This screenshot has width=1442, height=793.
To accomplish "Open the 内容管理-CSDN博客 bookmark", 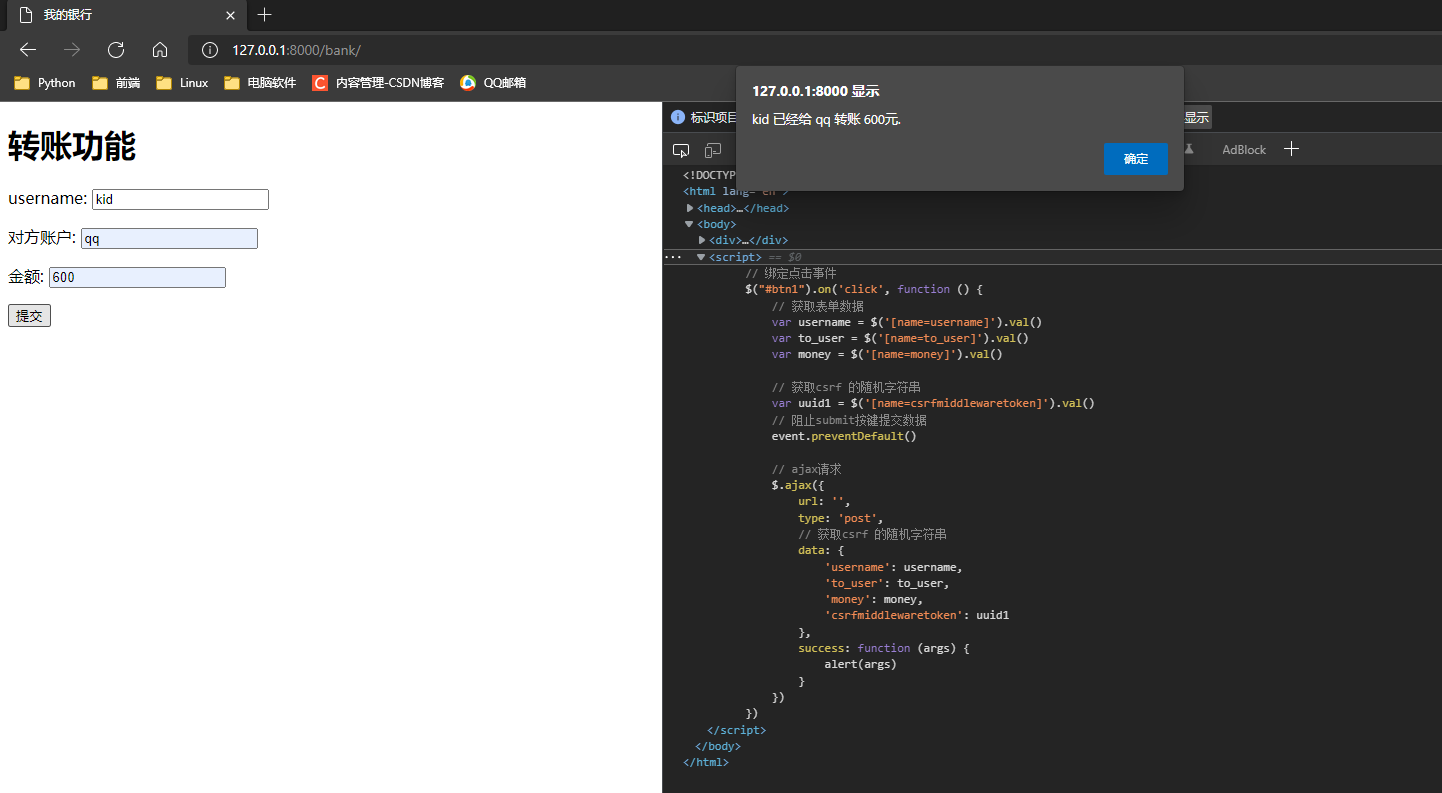I will point(378,83).
